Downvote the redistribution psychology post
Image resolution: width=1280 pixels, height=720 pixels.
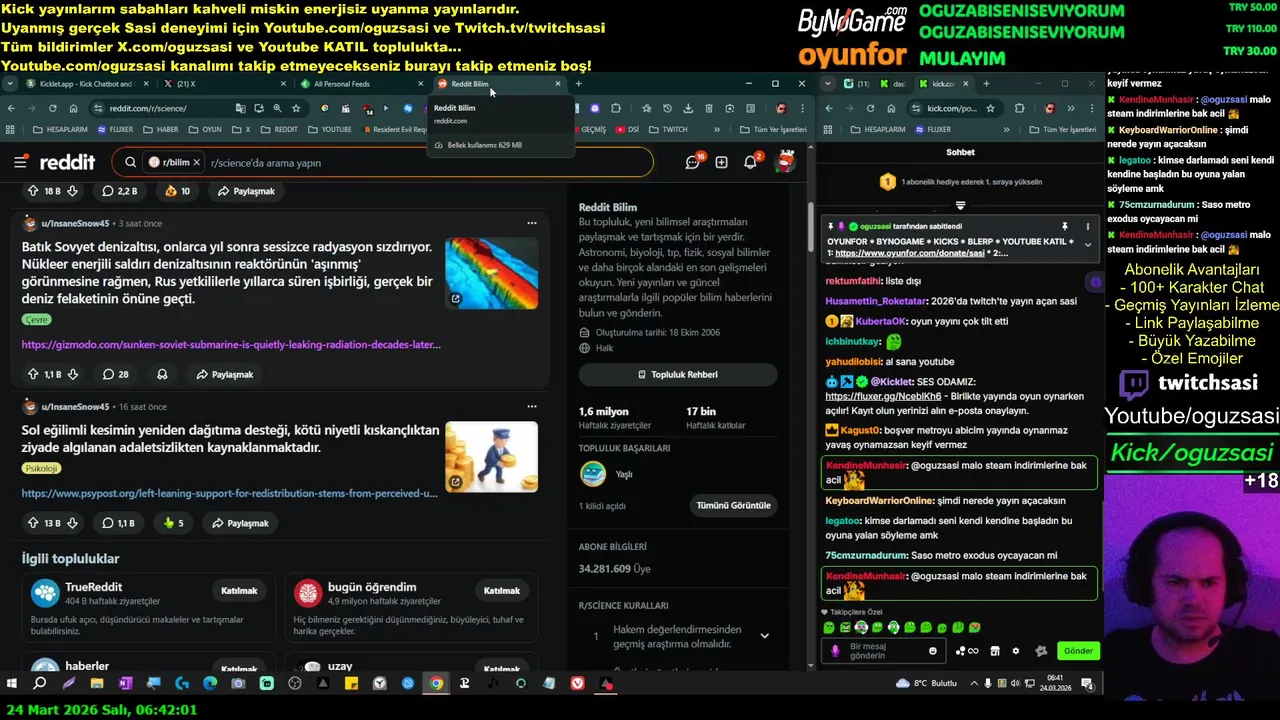pyautogui.click(x=72, y=523)
